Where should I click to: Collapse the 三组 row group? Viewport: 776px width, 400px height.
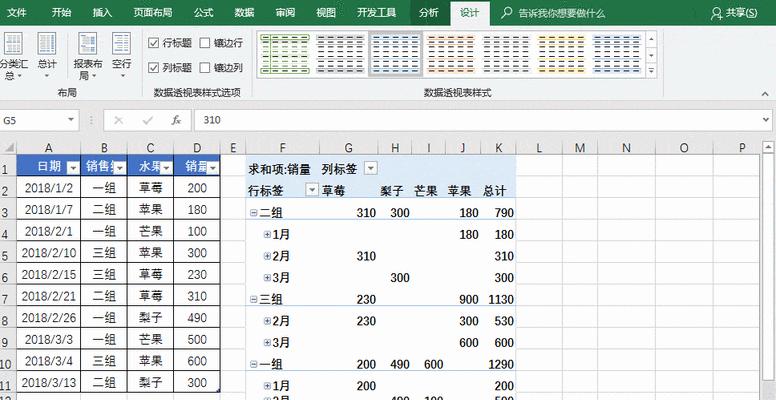253,300
